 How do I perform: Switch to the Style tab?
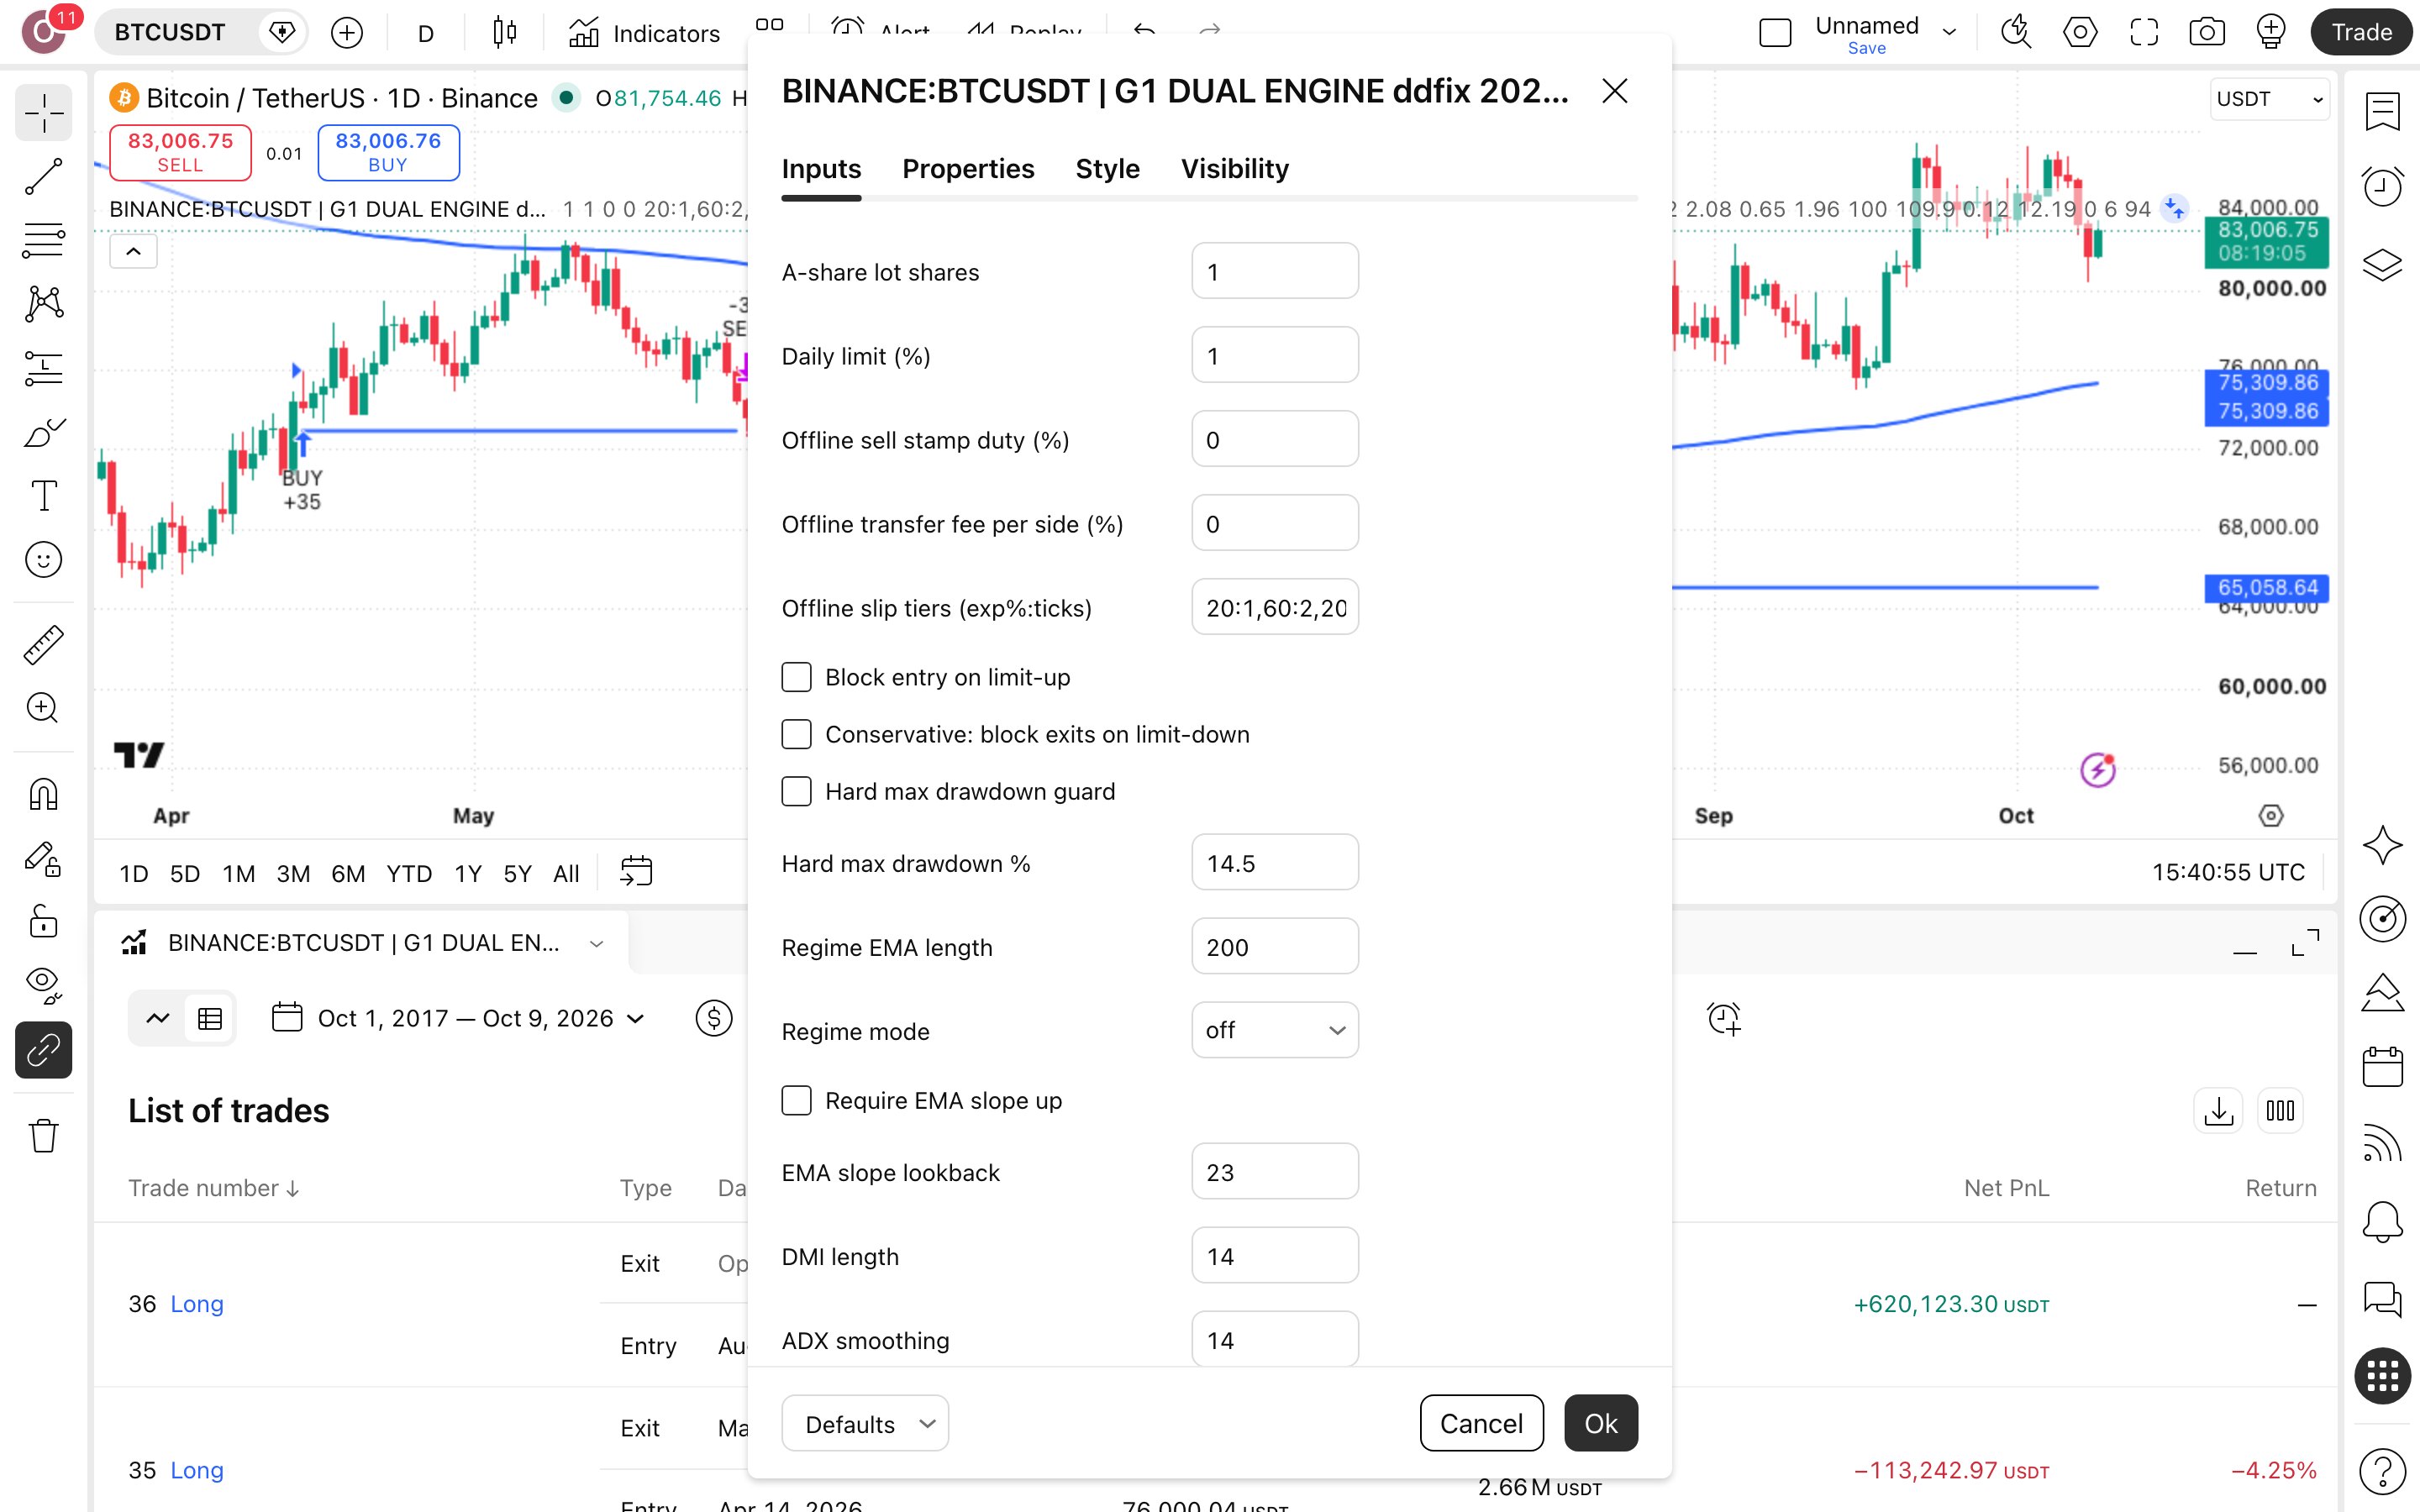point(1107,169)
